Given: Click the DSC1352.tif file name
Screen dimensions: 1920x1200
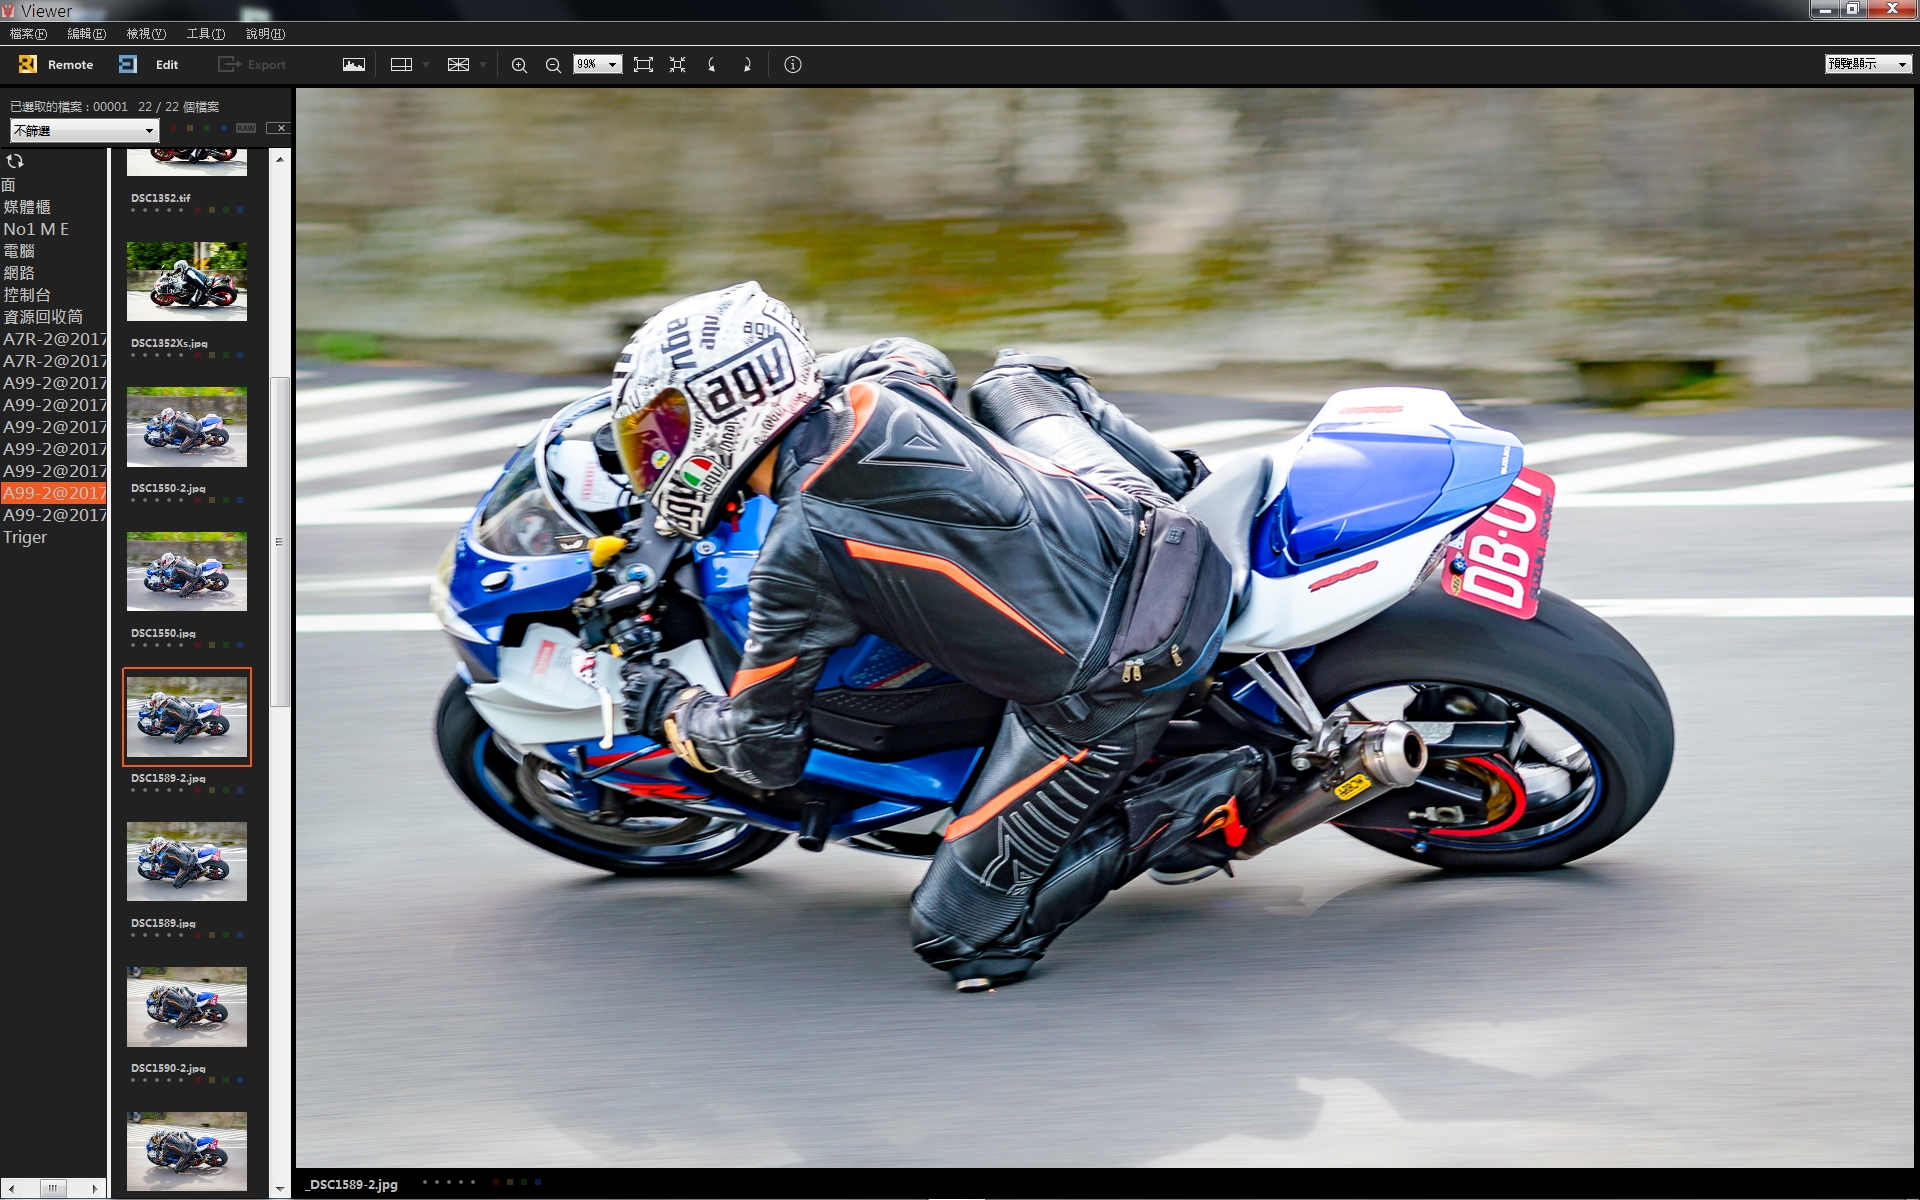Looking at the screenshot, I should coord(160,198).
